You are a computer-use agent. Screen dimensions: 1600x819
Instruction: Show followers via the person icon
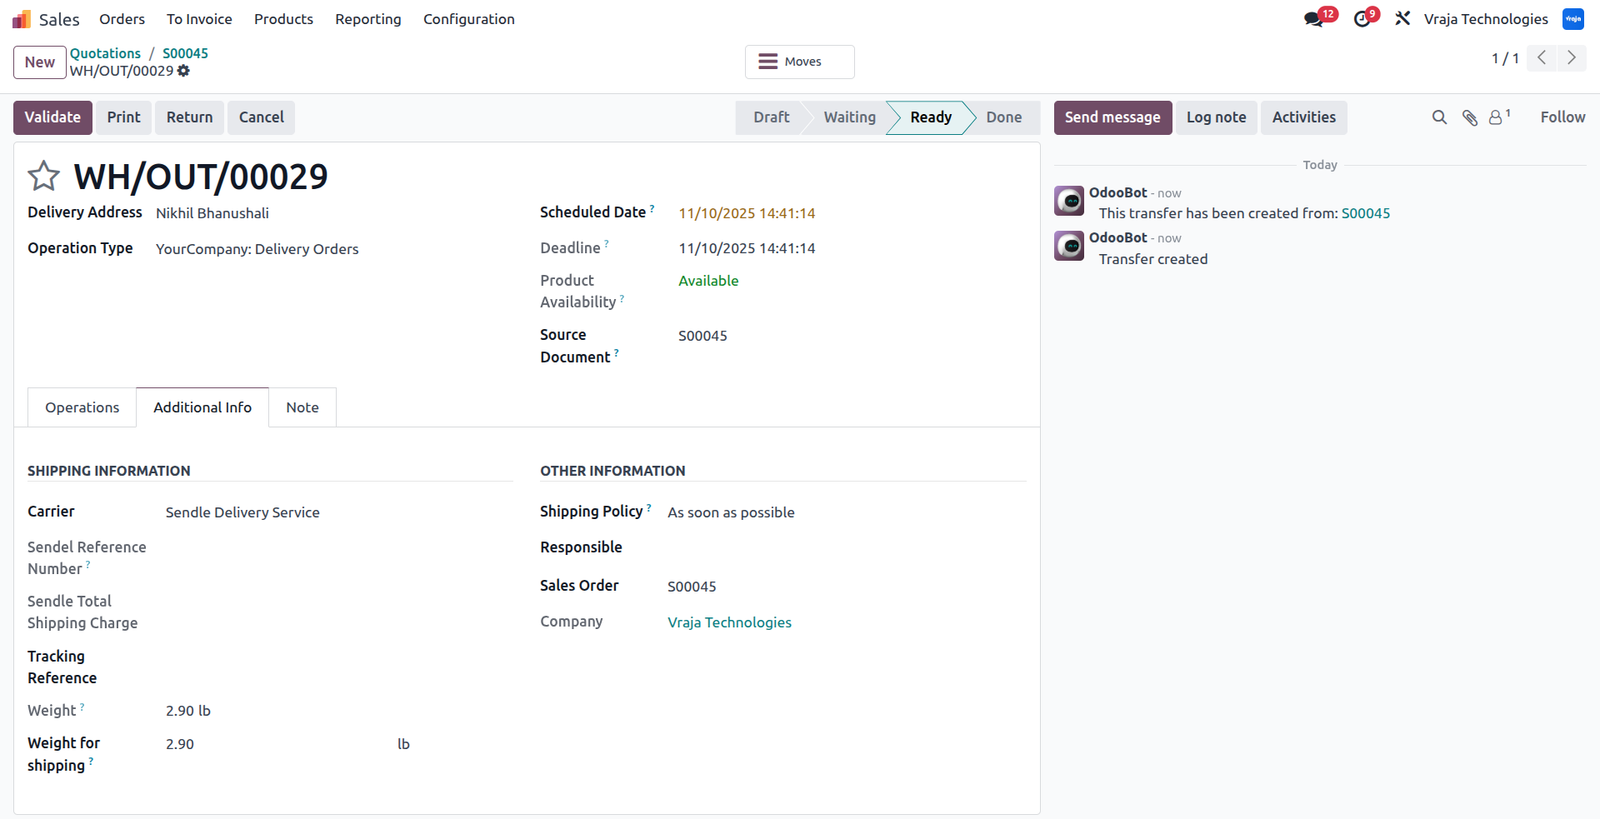click(x=1499, y=117)
